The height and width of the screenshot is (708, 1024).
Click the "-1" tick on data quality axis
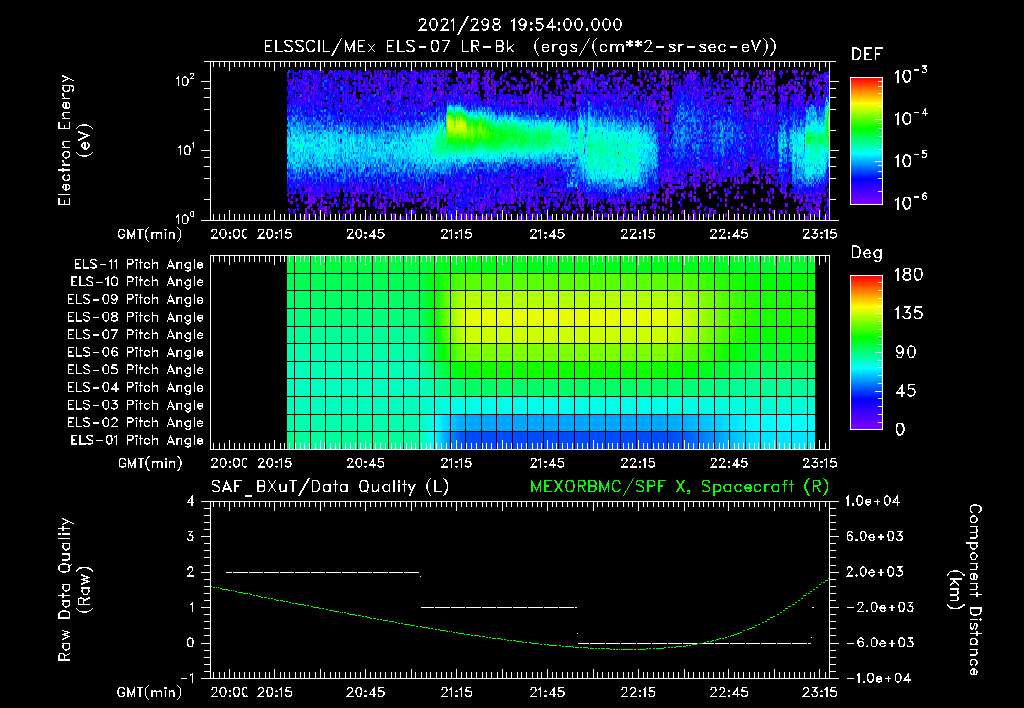187,678
